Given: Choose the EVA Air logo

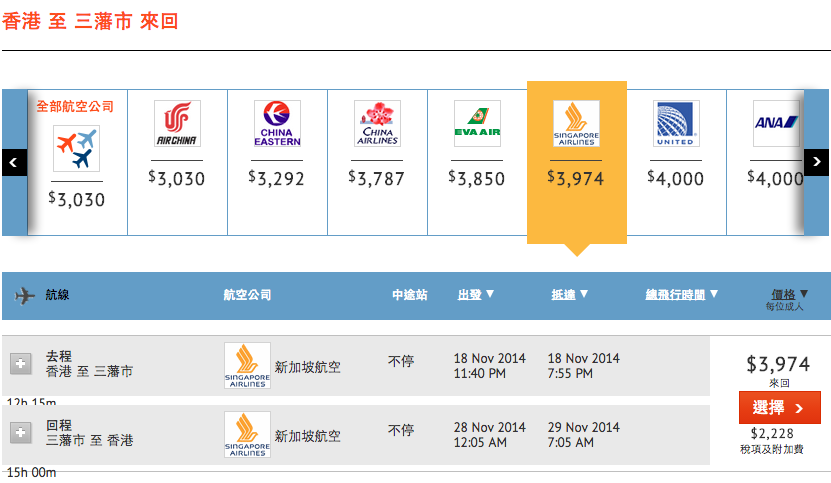Looking at the screenshot, I should (x=477, y=124).
